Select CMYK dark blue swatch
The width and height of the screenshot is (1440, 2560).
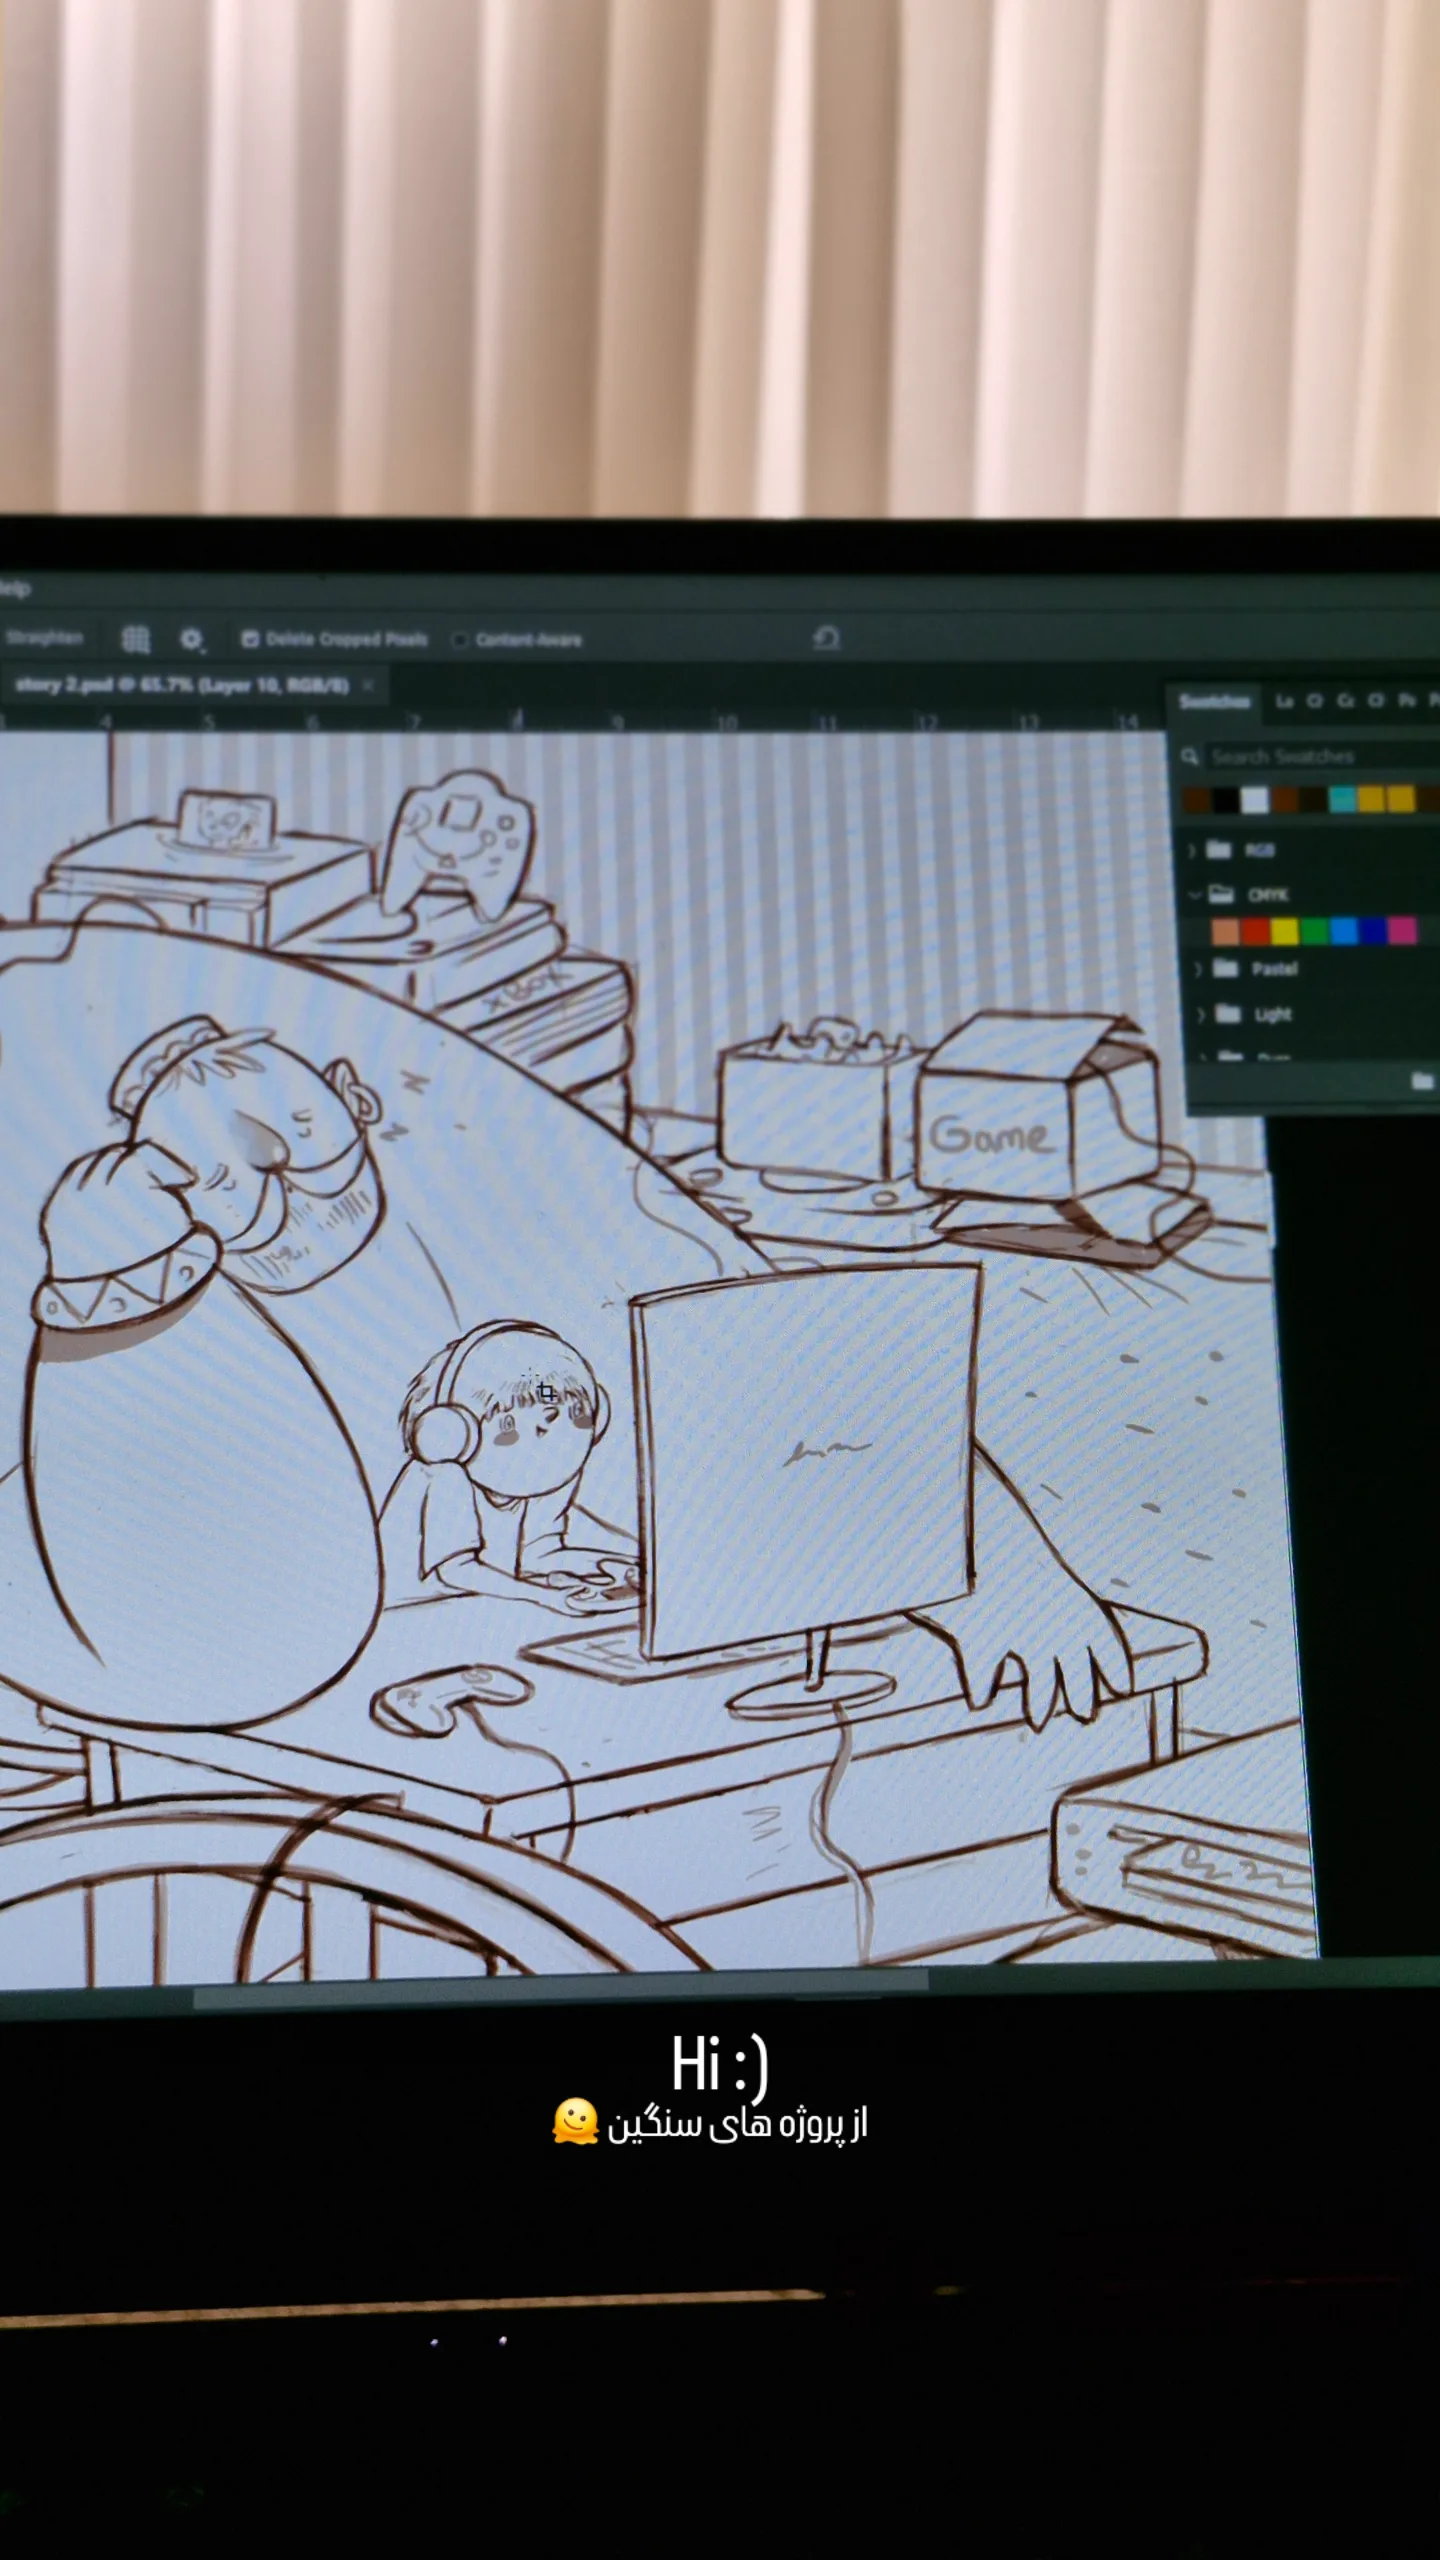[x=1373, y=930]
